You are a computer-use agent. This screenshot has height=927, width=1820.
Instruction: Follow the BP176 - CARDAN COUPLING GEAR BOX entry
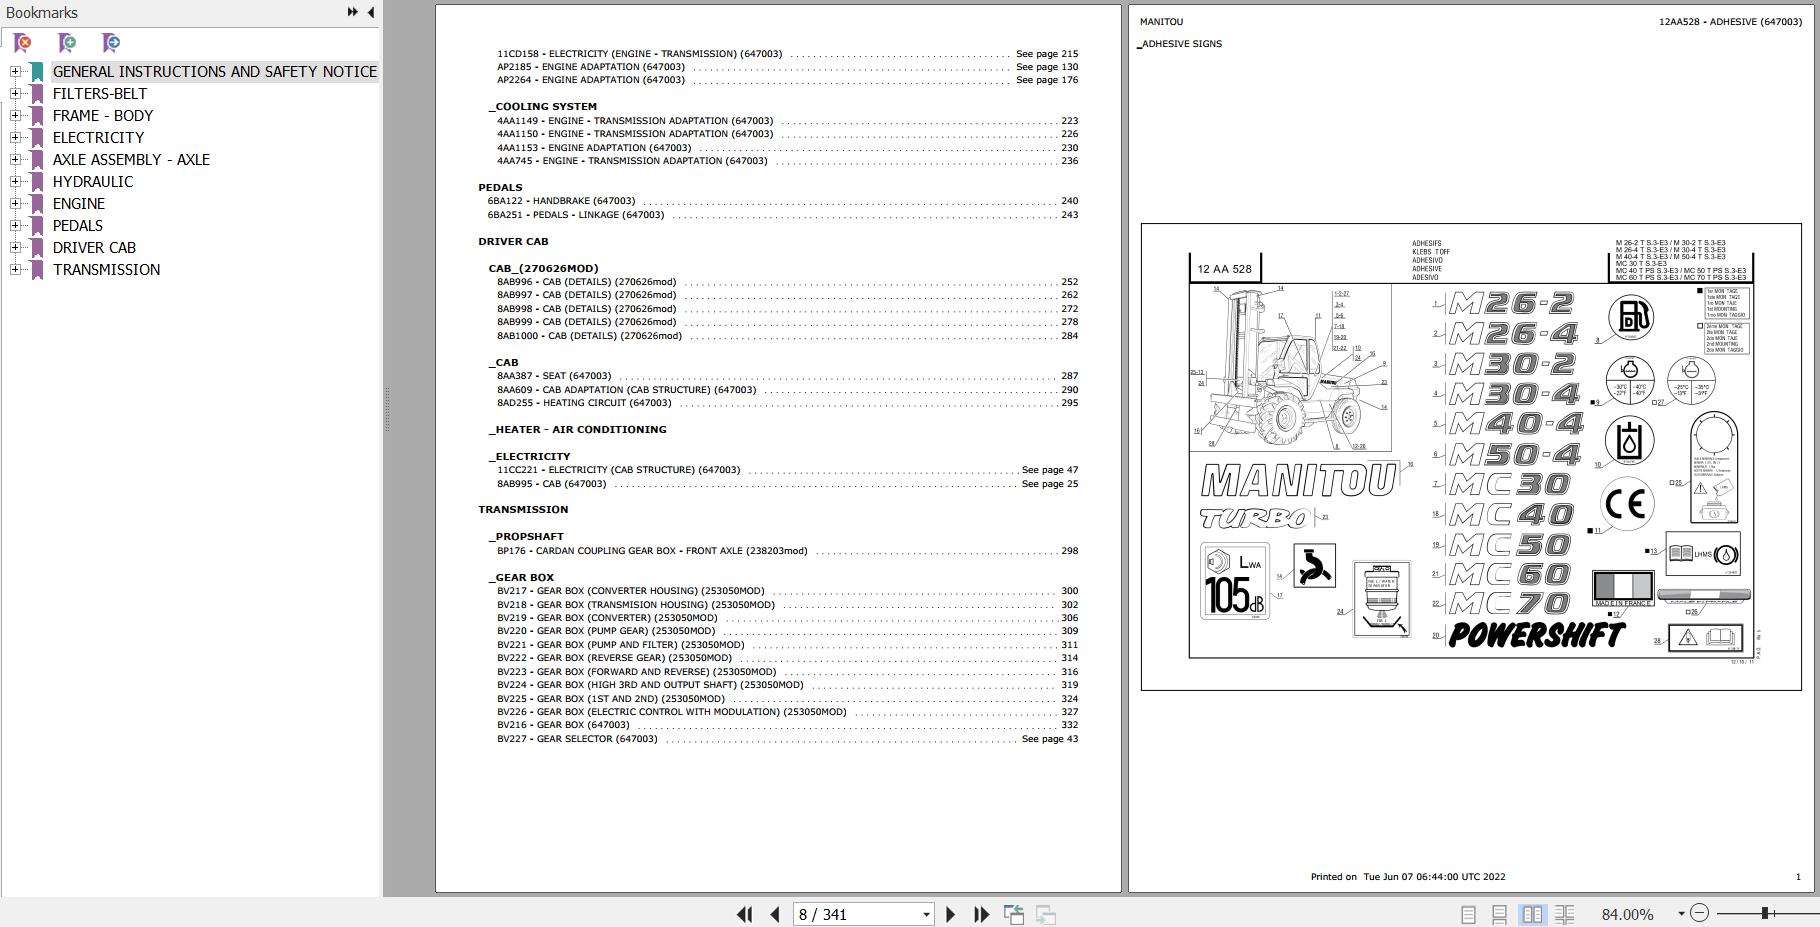(788, 551)
